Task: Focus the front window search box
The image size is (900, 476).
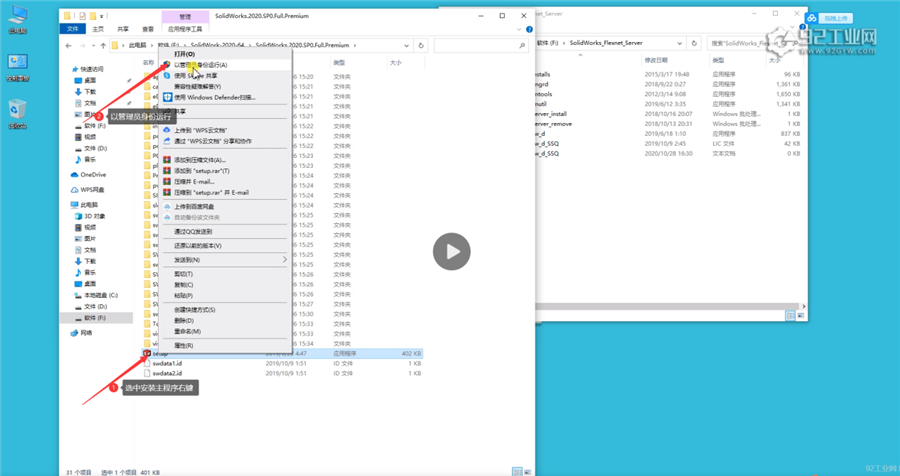Action: pos(480,45)
